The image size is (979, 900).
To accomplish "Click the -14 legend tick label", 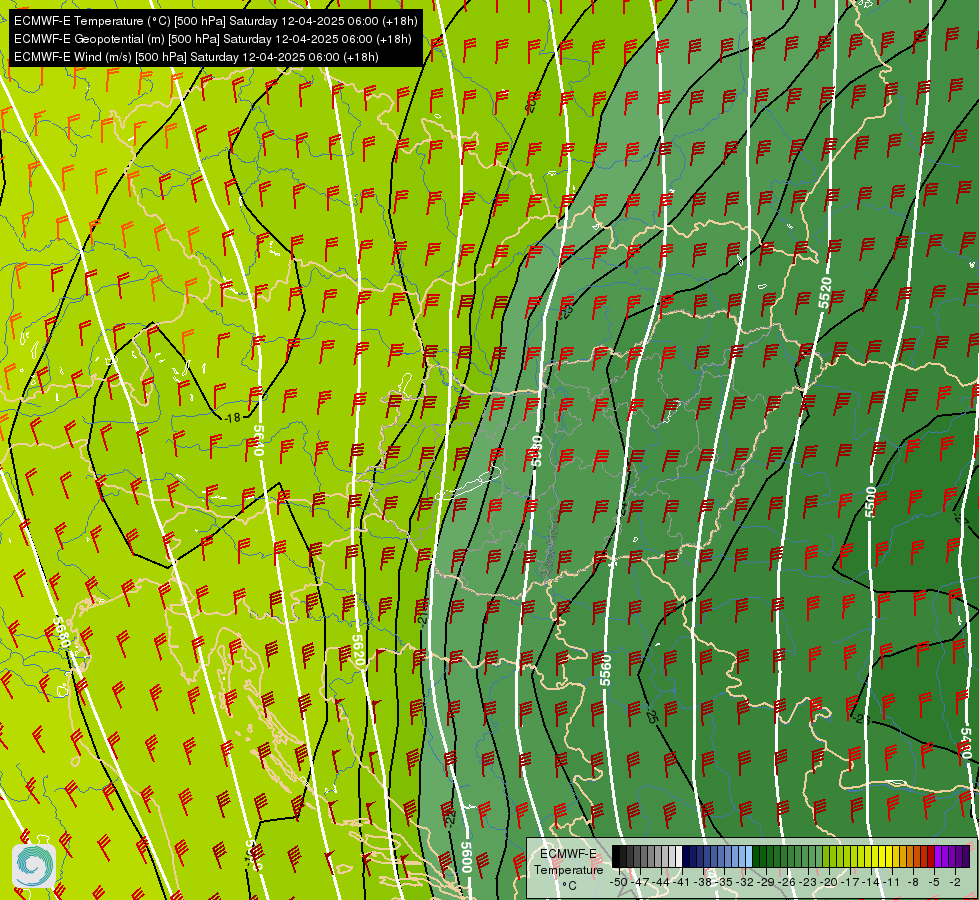I will tap(871, 882).
